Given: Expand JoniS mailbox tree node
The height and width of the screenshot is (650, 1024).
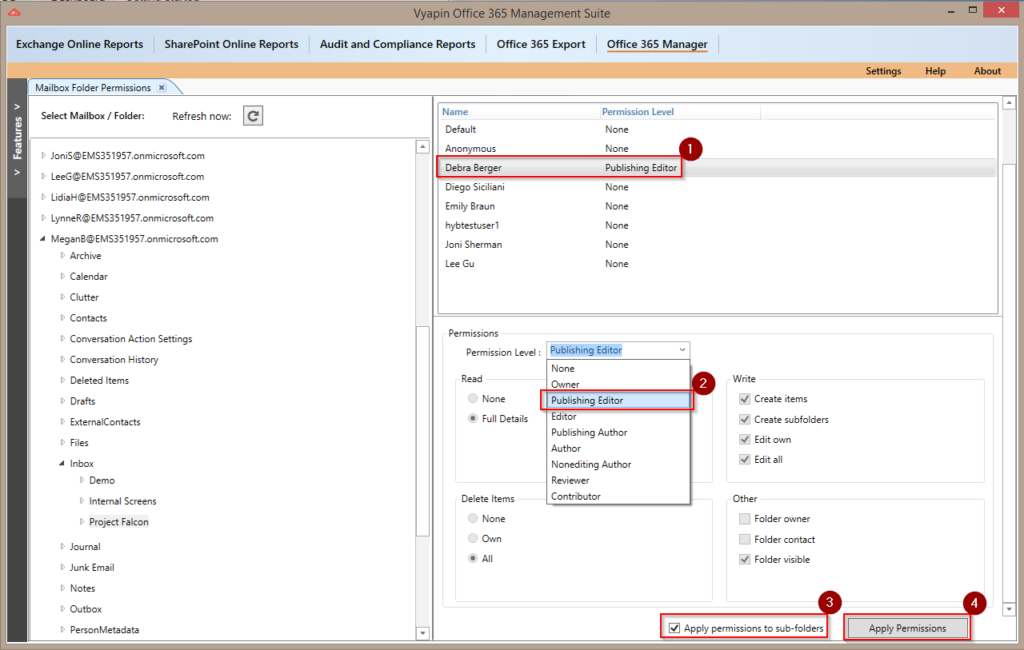Looking at the screenshot, I should pos(43,155).
